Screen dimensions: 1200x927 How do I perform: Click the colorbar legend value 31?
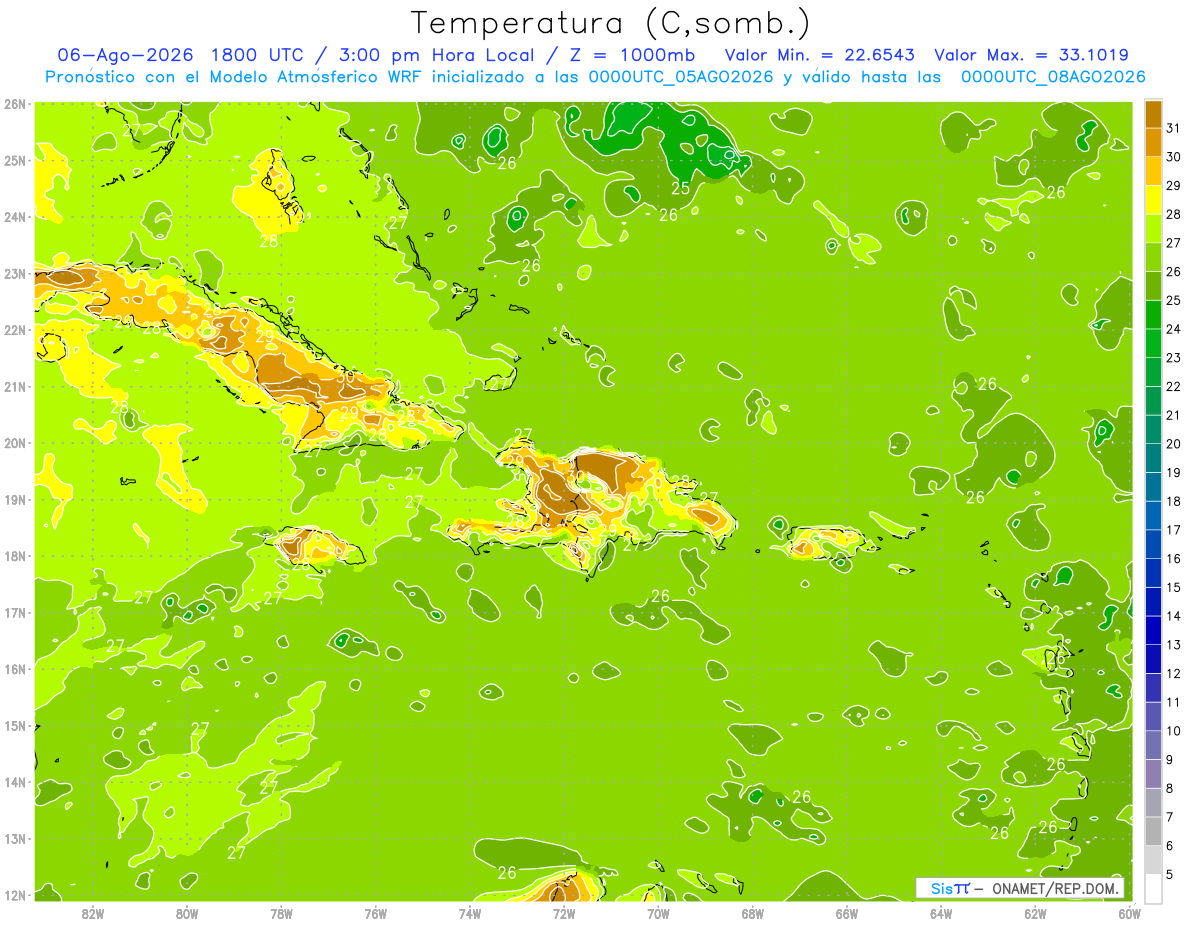pos(1174,128)
